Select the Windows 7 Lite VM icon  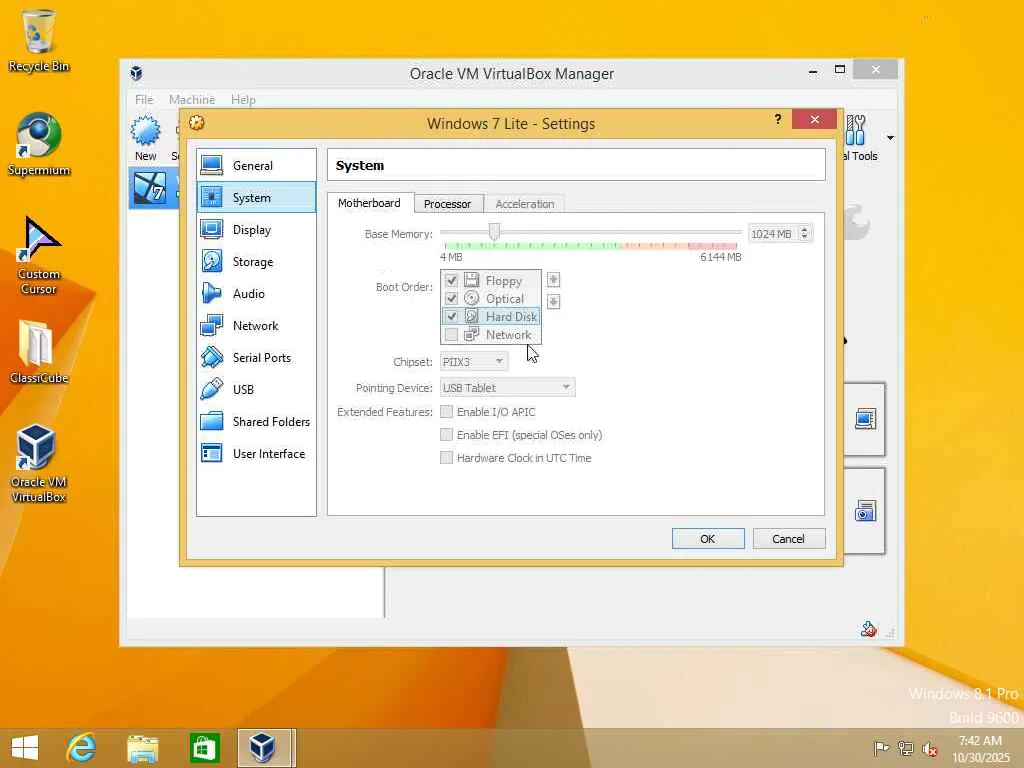point(150,188)
